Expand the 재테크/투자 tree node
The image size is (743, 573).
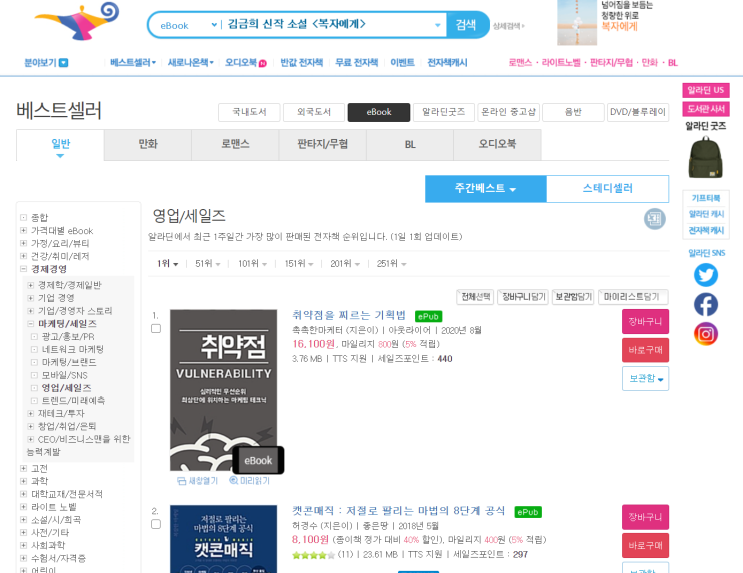tap(30, 413)
